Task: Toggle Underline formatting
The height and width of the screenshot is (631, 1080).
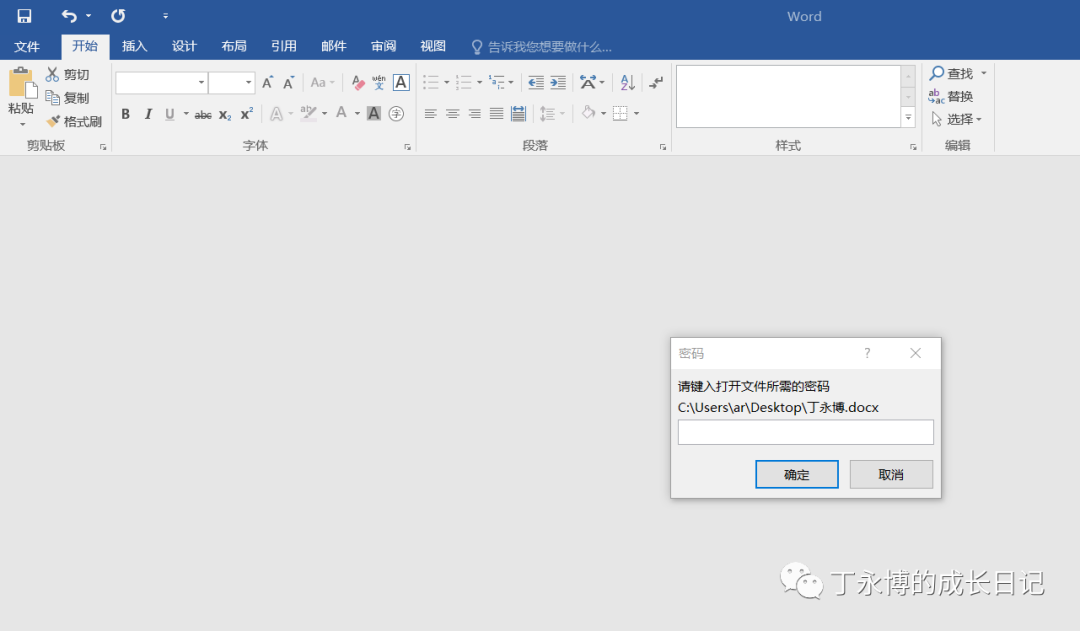Action: click(169, 114)
